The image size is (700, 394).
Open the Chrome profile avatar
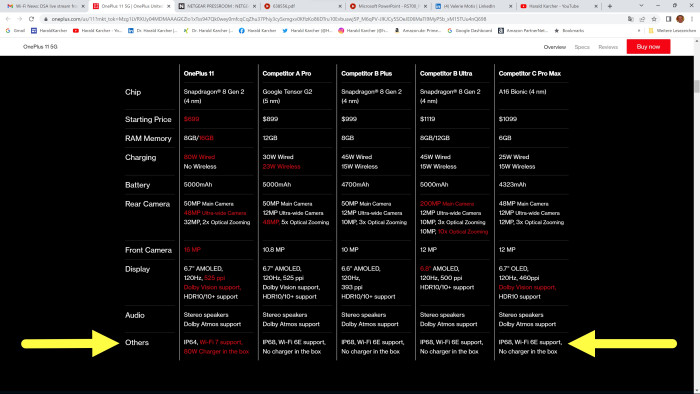[x=680, y=19]
